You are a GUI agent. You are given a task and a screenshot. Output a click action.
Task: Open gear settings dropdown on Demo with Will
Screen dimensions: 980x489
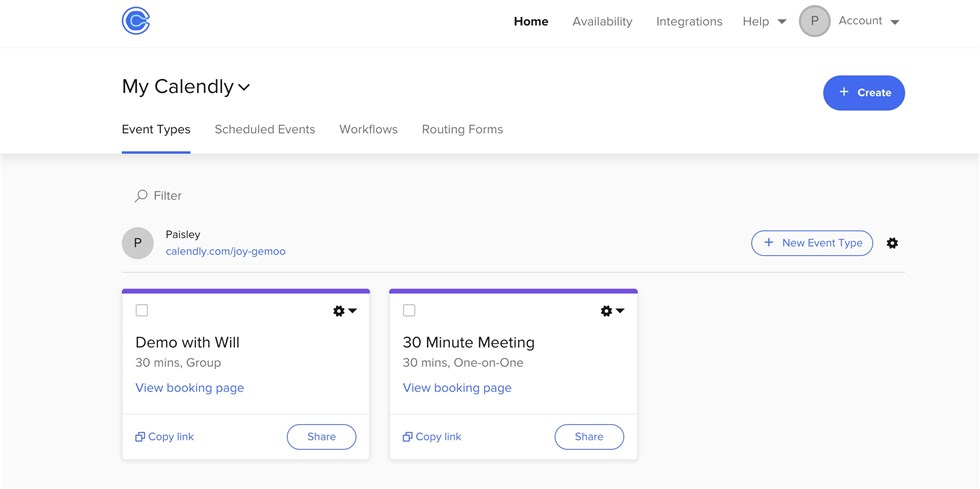(345, 311)
